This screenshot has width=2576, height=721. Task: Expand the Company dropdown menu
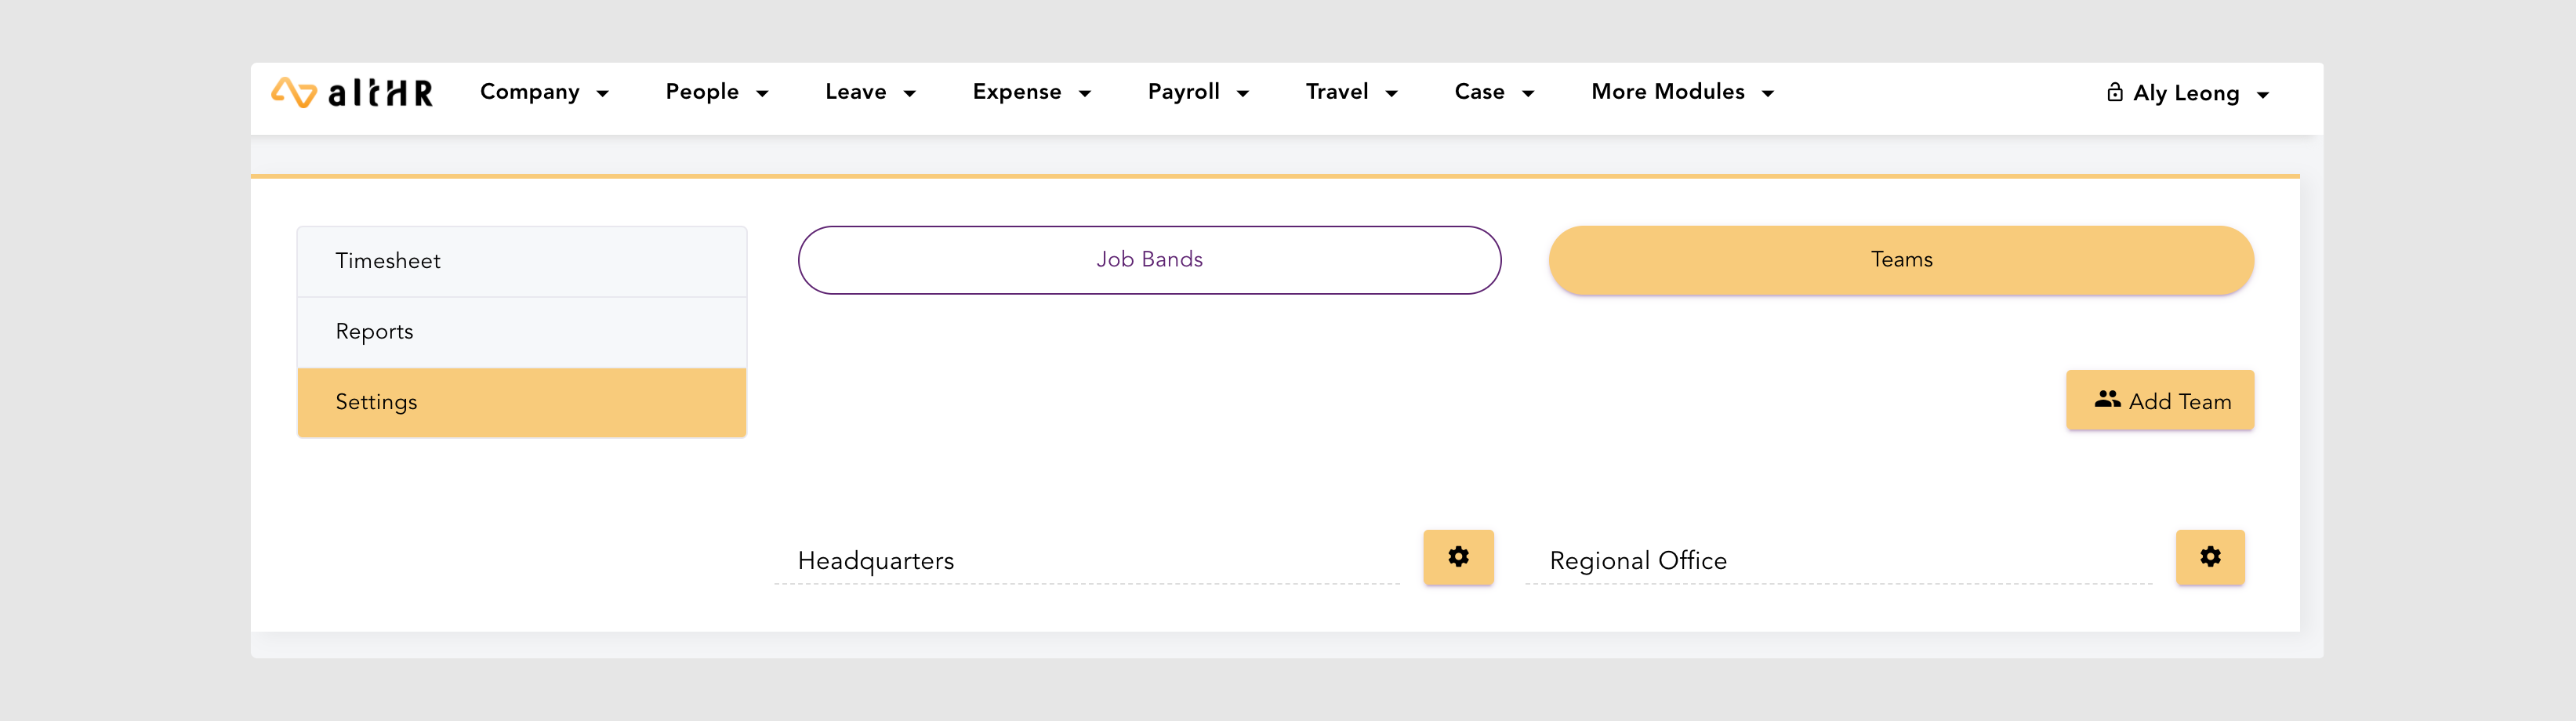[x=544, y=93]
